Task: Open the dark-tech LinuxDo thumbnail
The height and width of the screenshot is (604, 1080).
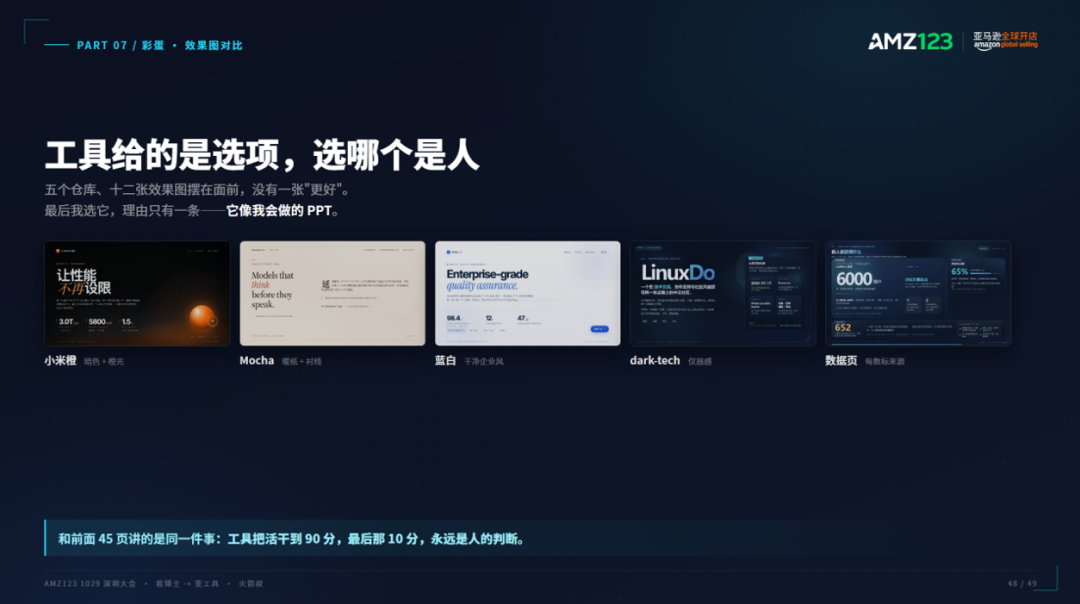Action: coord(723,293)
